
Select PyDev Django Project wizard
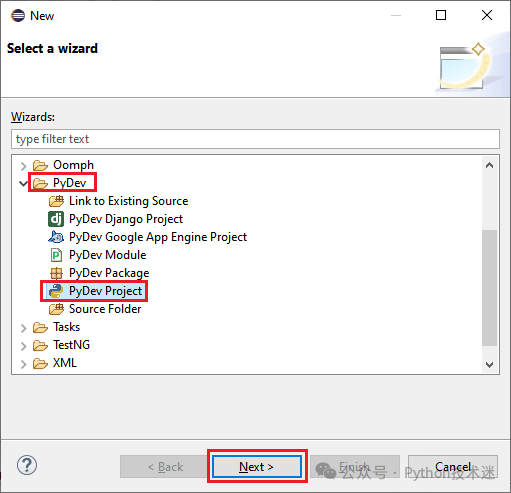126,219
